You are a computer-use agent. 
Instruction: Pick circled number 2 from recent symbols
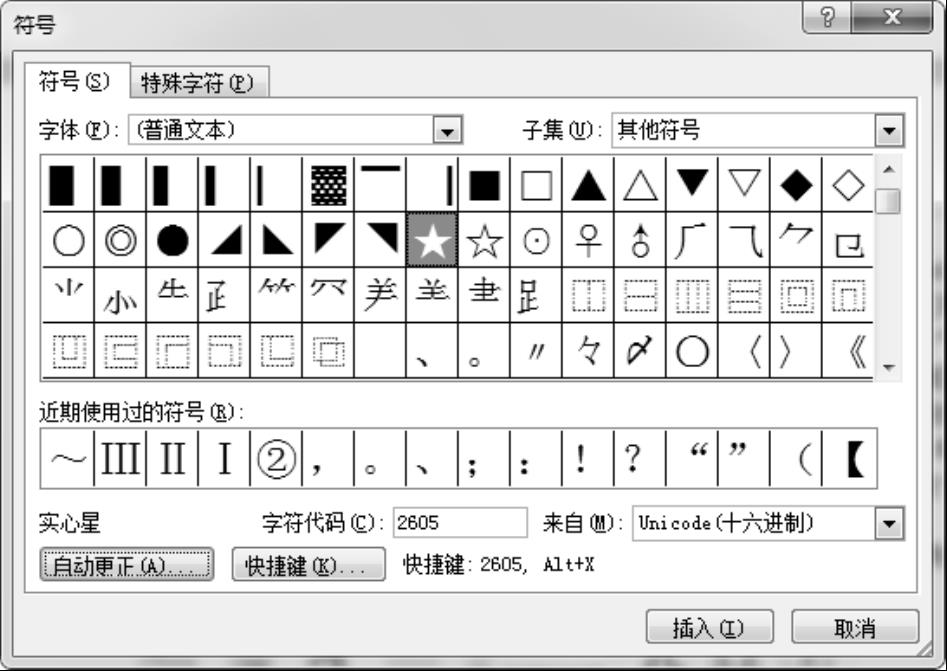tap(275, 460)
